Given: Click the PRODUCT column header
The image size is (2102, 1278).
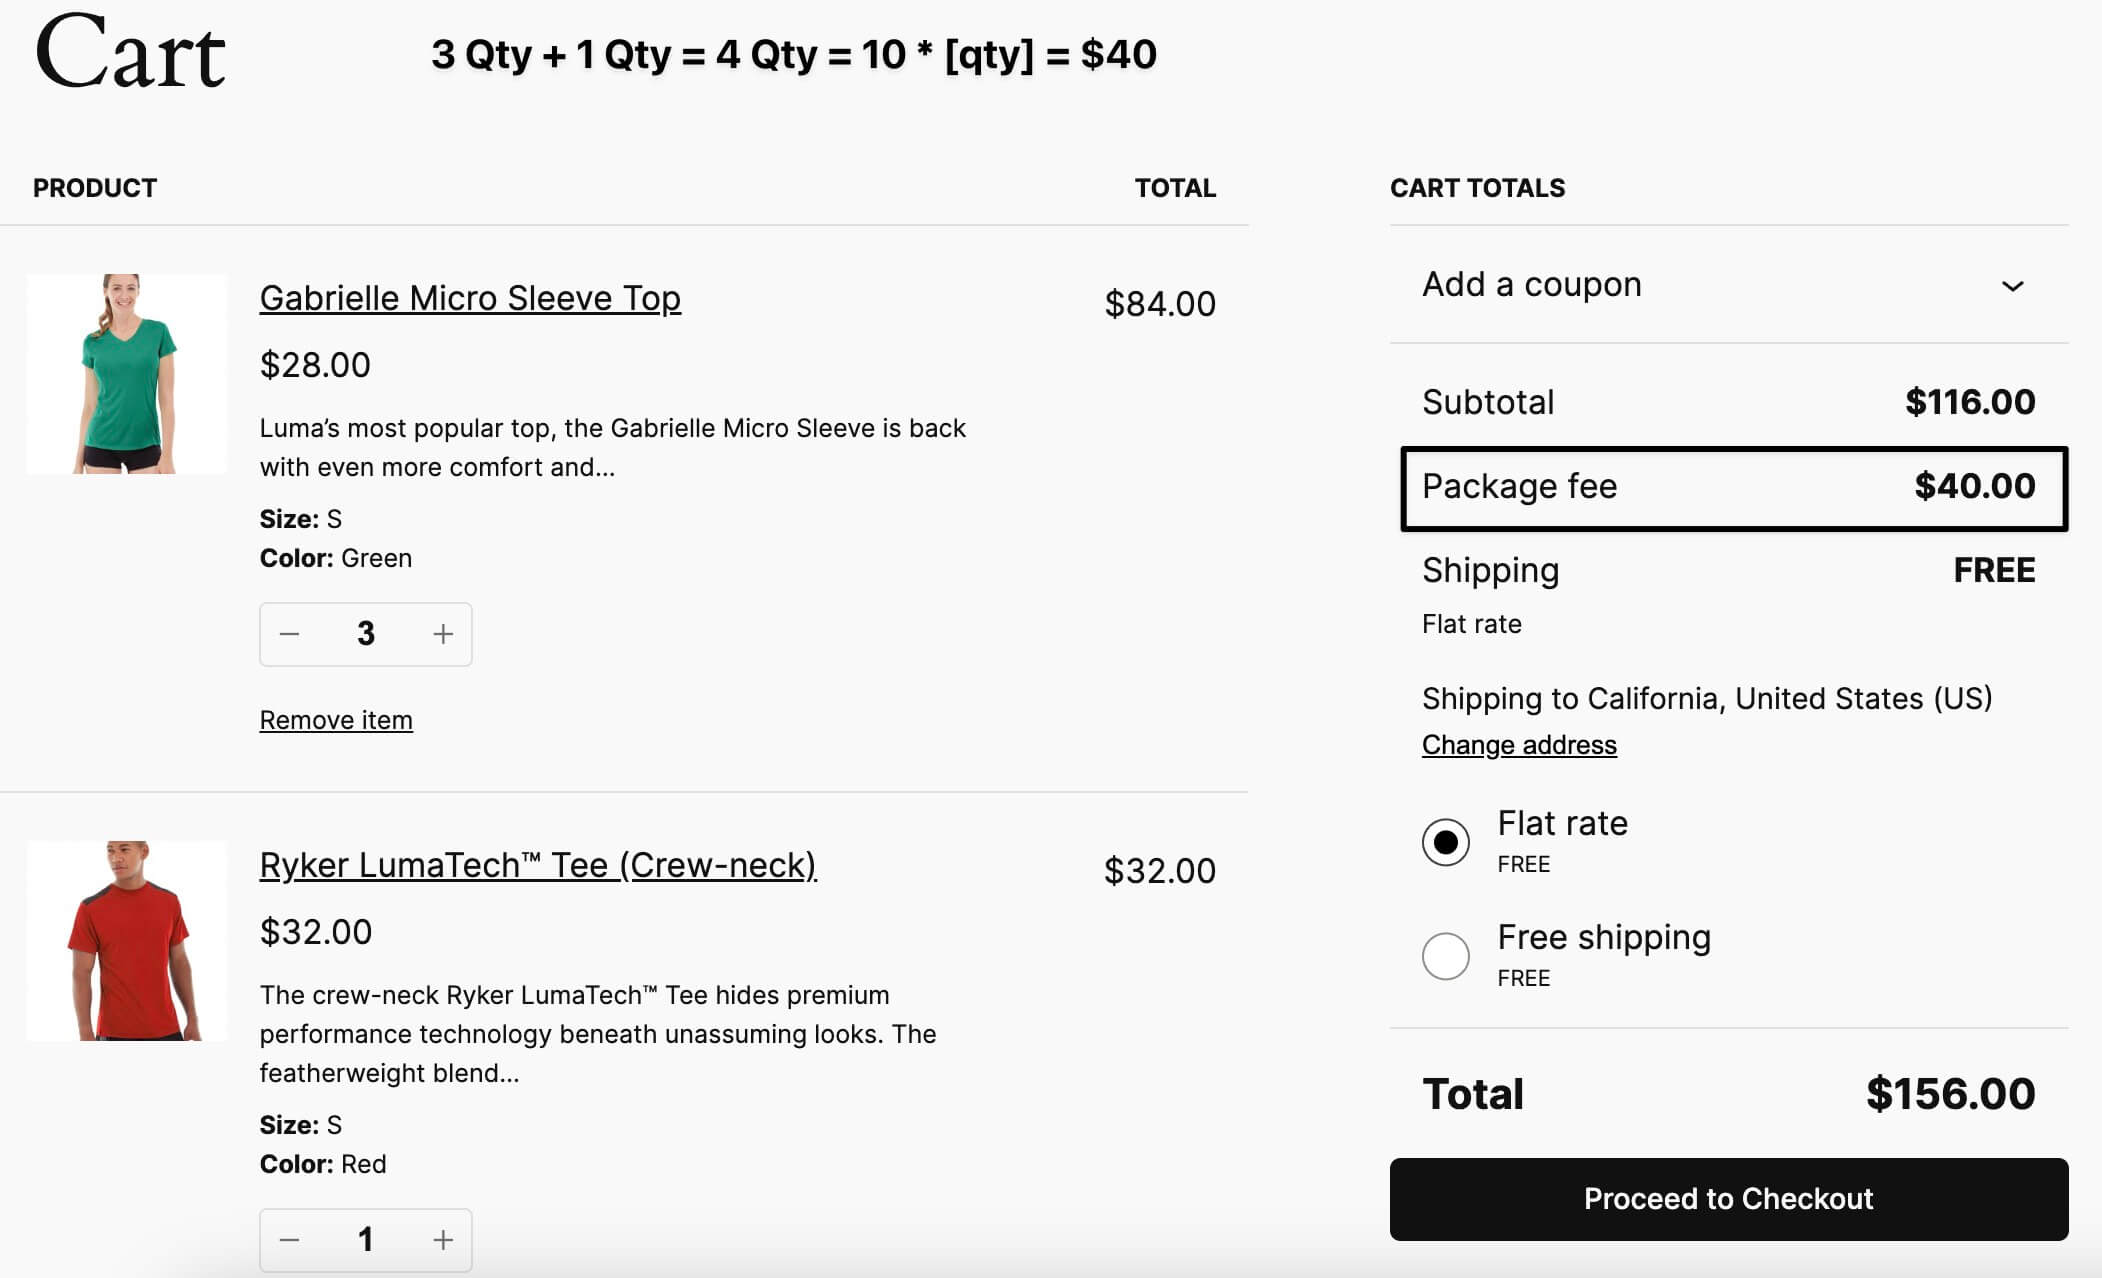Looking at the screenshot, I should [x=95, y=187].
